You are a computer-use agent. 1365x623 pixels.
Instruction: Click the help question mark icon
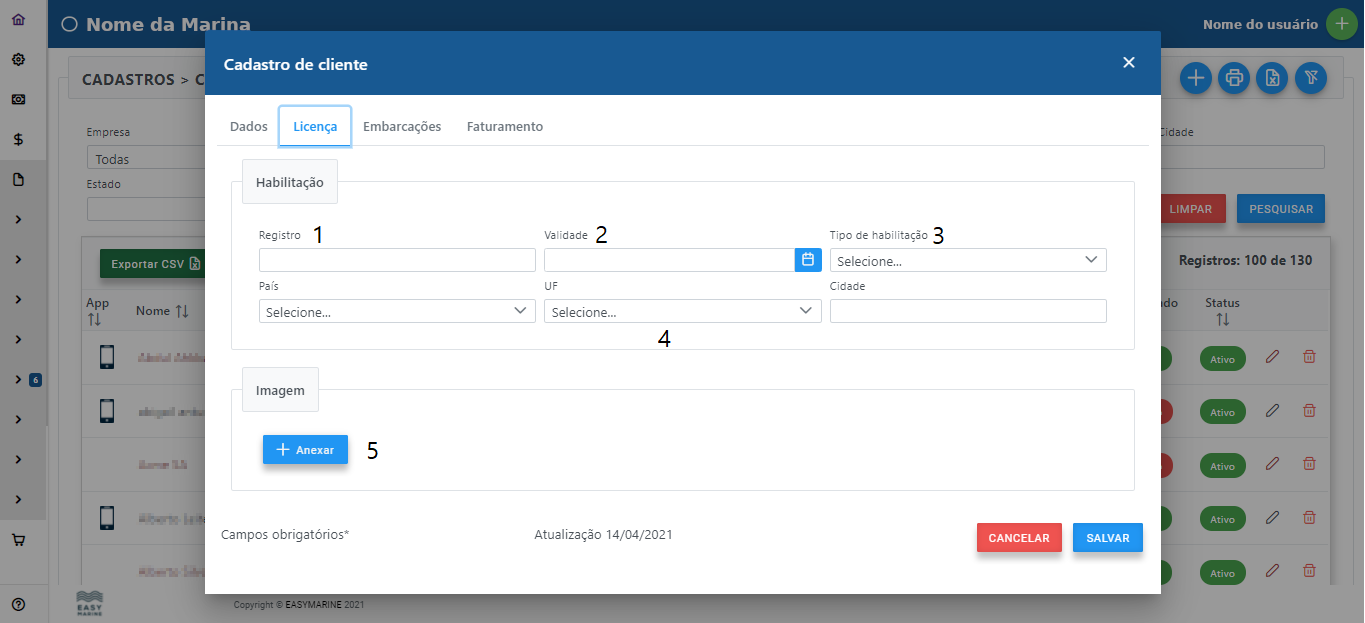(18, 604)
